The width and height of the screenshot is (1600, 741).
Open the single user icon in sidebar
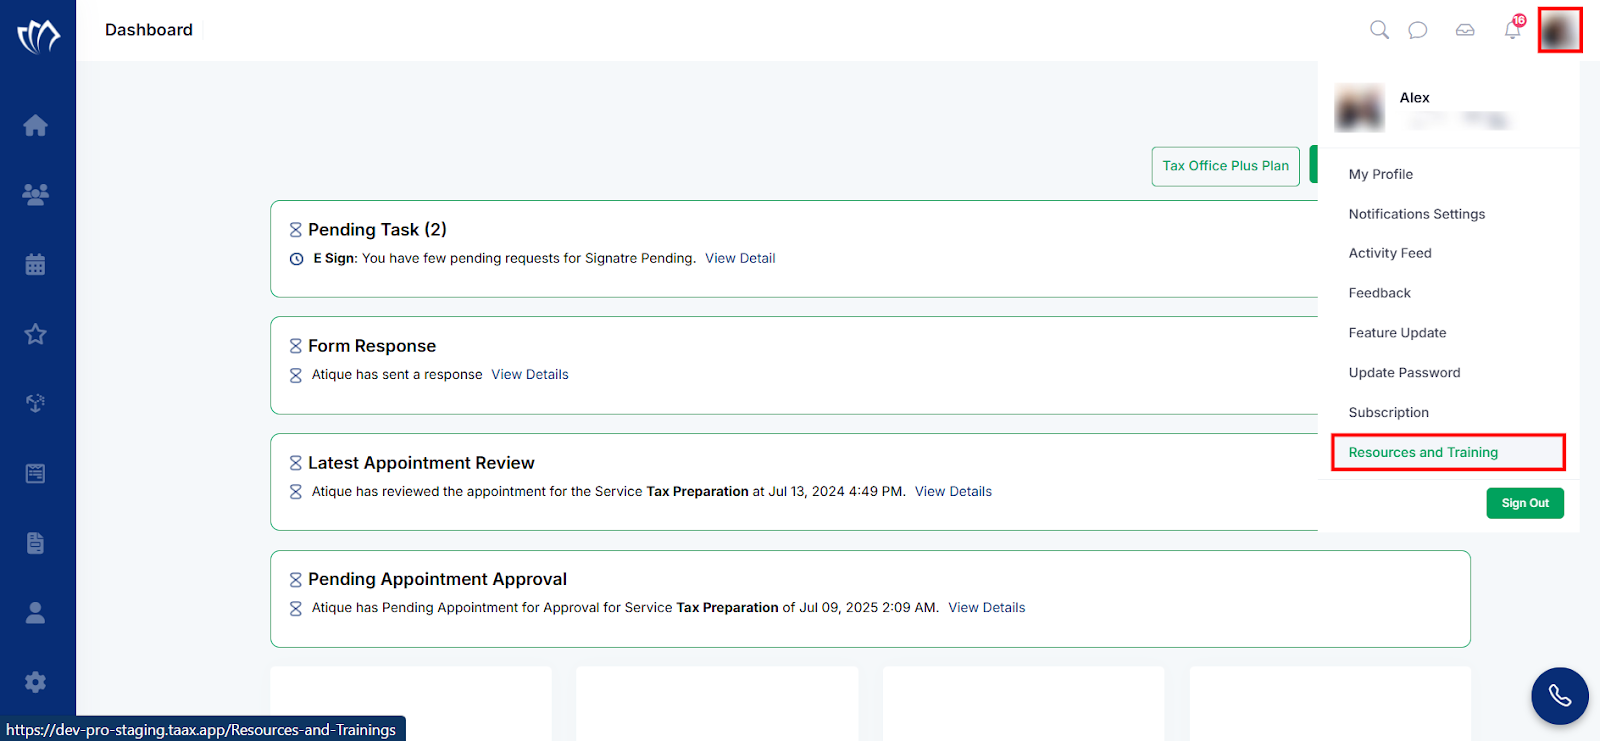36,612
